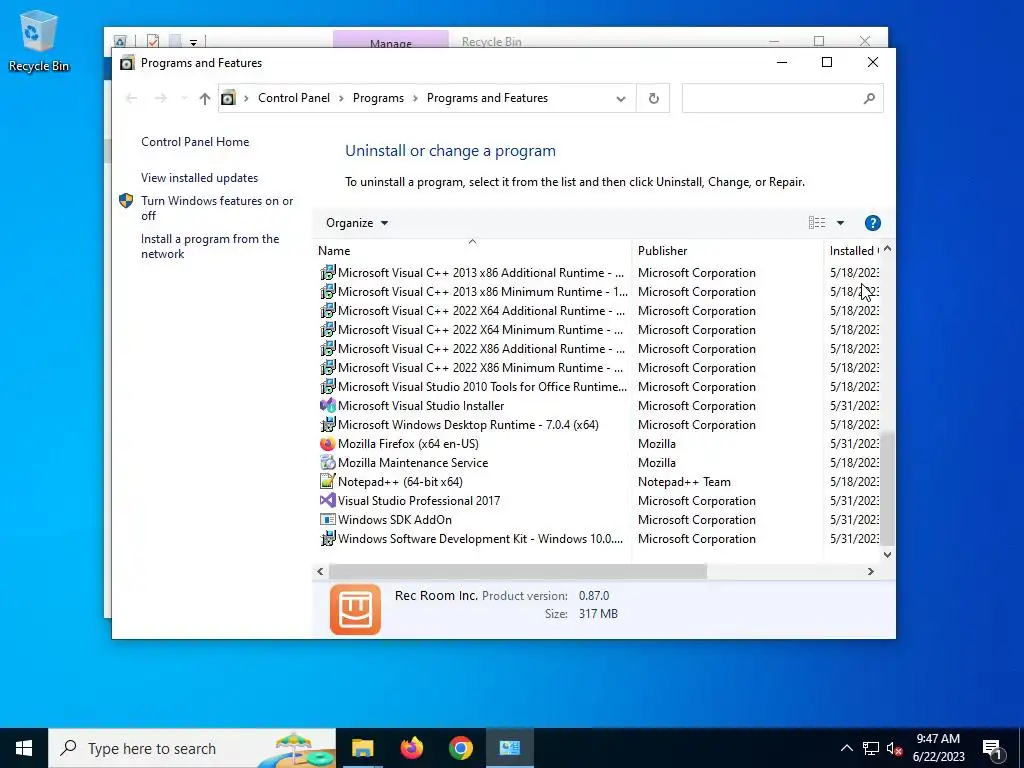
Task: Click the Mozilla Maintenance Service icon
Action: click(327, 463)
